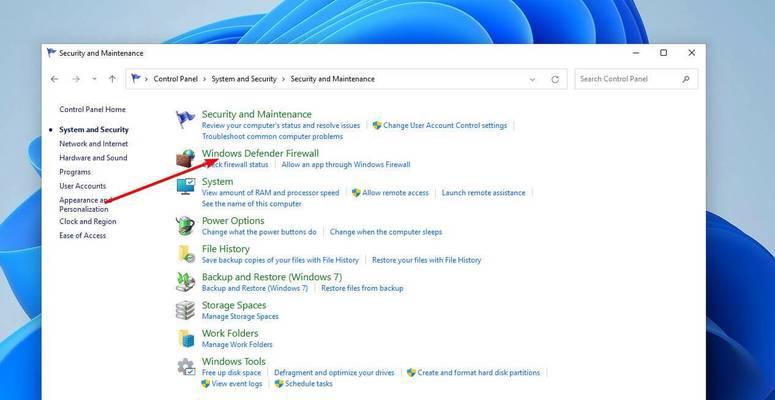Open the System heading
The image size is (775, 400).
(x=217, y=181)
